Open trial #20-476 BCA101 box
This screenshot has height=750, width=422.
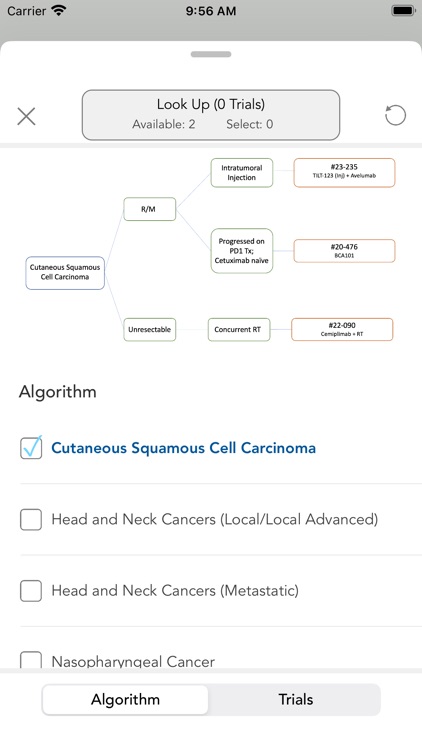pyautogui.click(x=344, y=251)
